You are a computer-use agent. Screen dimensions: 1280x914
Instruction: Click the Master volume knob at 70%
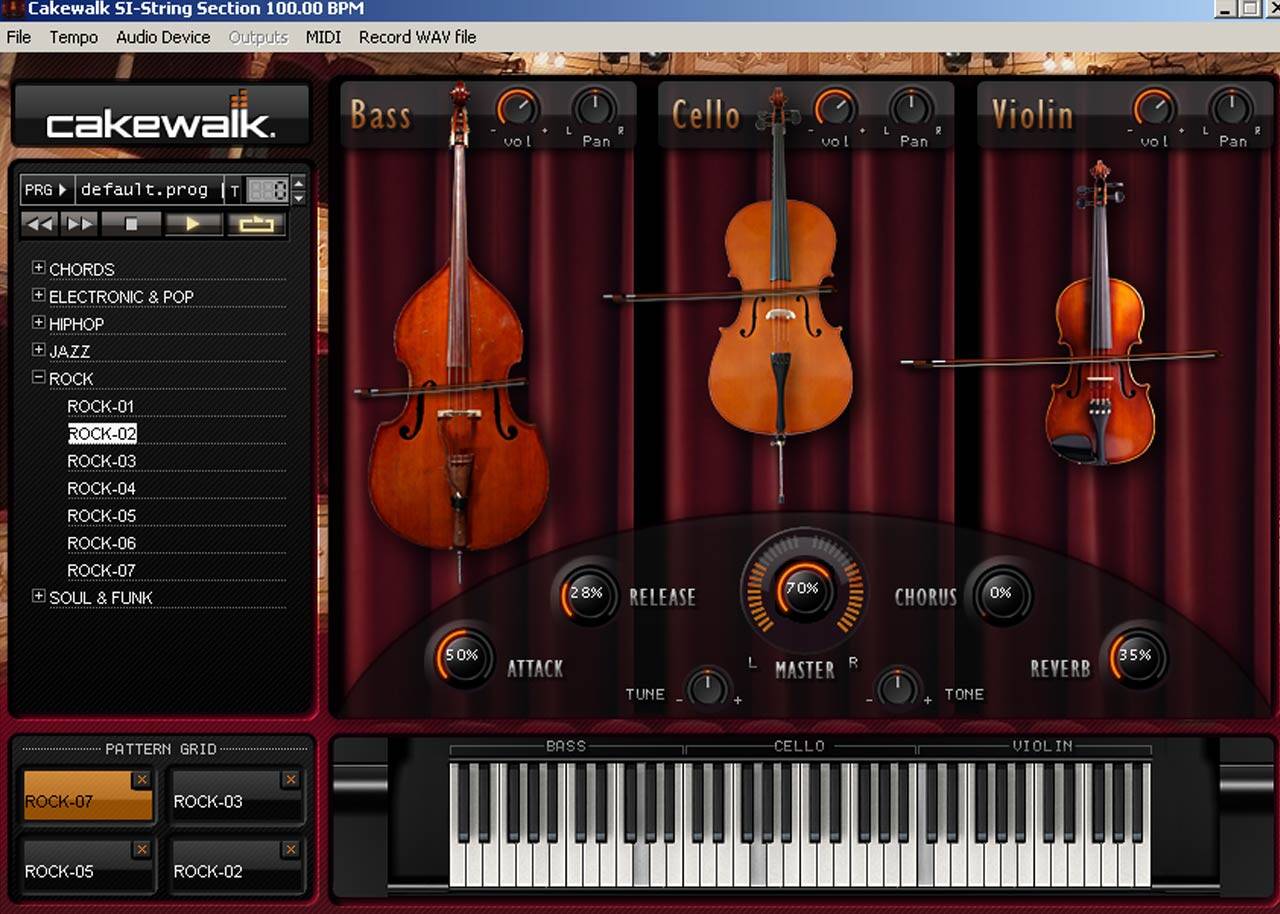pos(802,590)
